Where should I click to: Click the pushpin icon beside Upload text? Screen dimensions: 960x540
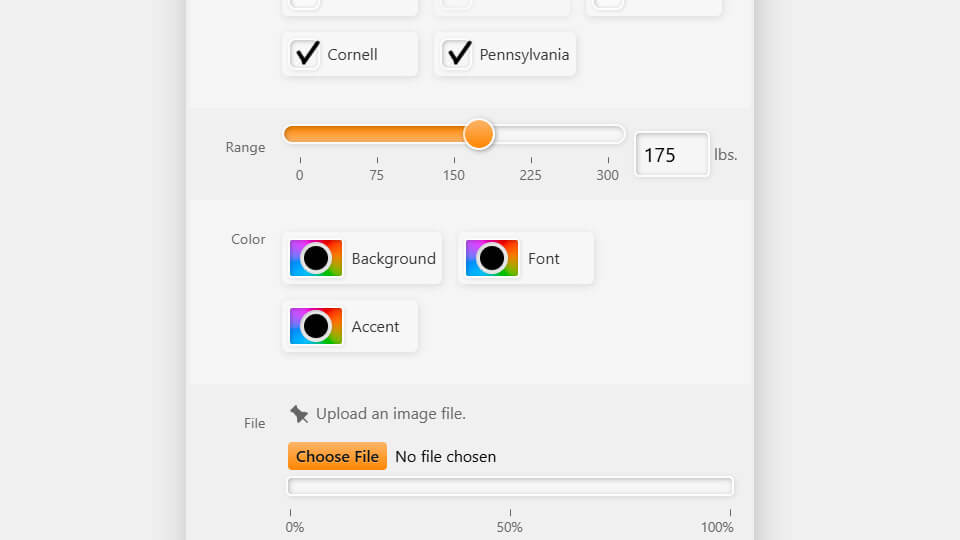point(299,414)
